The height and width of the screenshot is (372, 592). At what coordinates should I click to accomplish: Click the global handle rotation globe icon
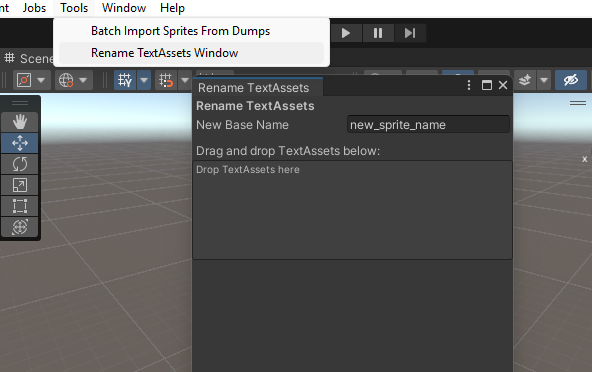coord(66,80)
